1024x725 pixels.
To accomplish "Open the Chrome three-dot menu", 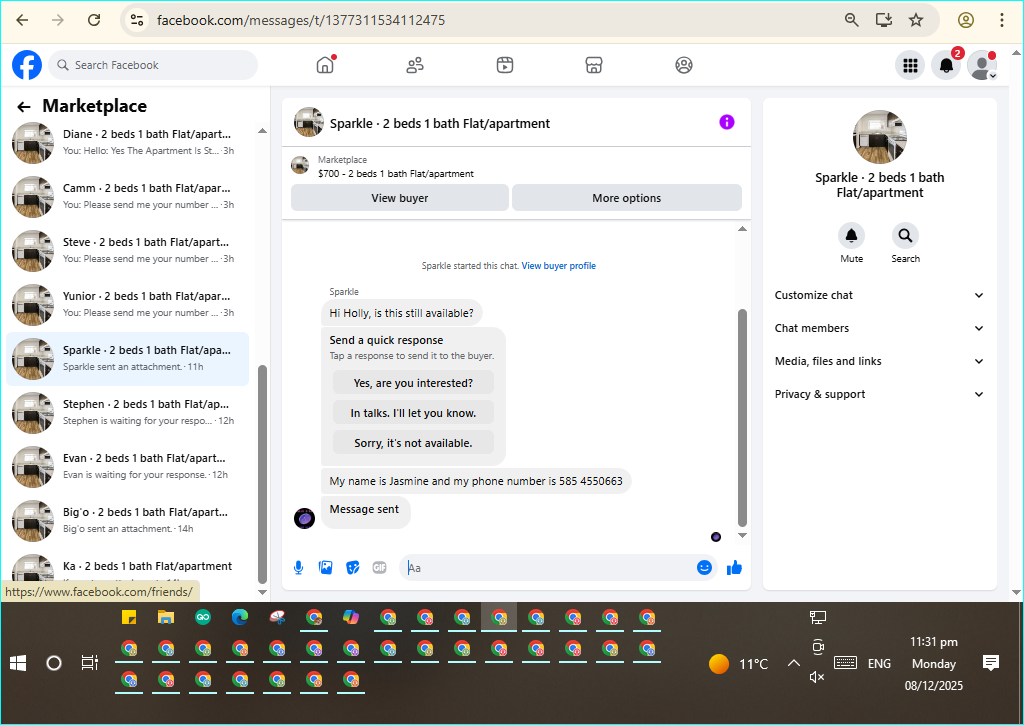I will (1002, 20).
